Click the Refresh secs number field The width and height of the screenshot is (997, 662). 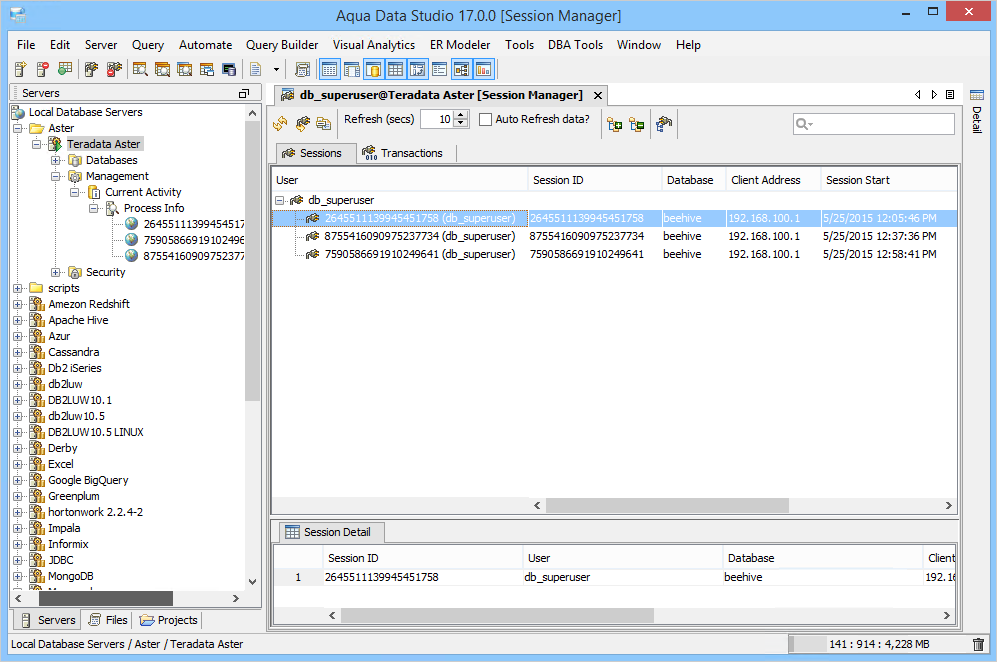point(437,120)
